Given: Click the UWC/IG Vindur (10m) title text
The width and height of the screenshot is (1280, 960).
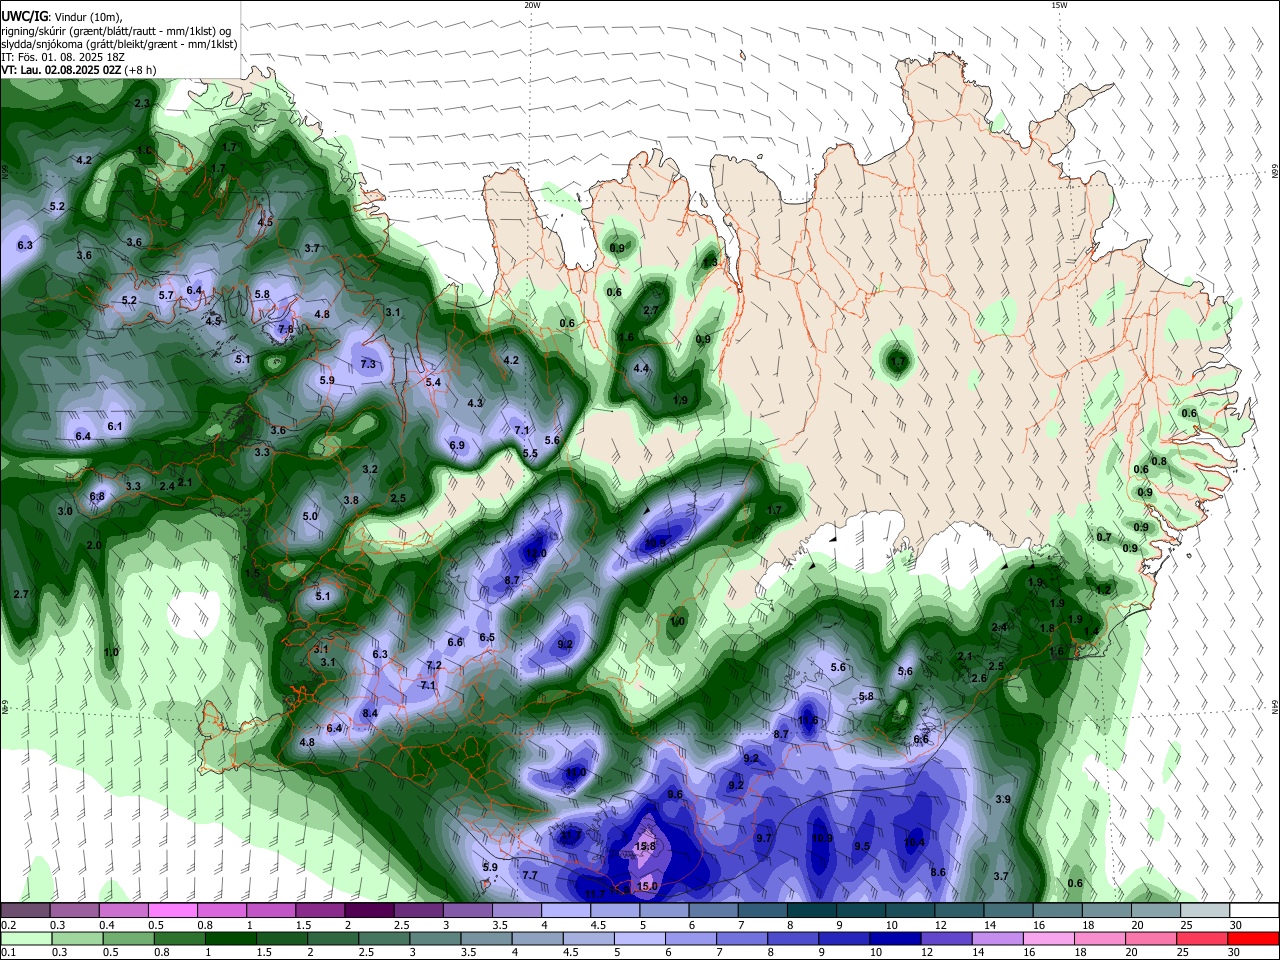Looking at the screenshot, I should (x=62, y=17).
